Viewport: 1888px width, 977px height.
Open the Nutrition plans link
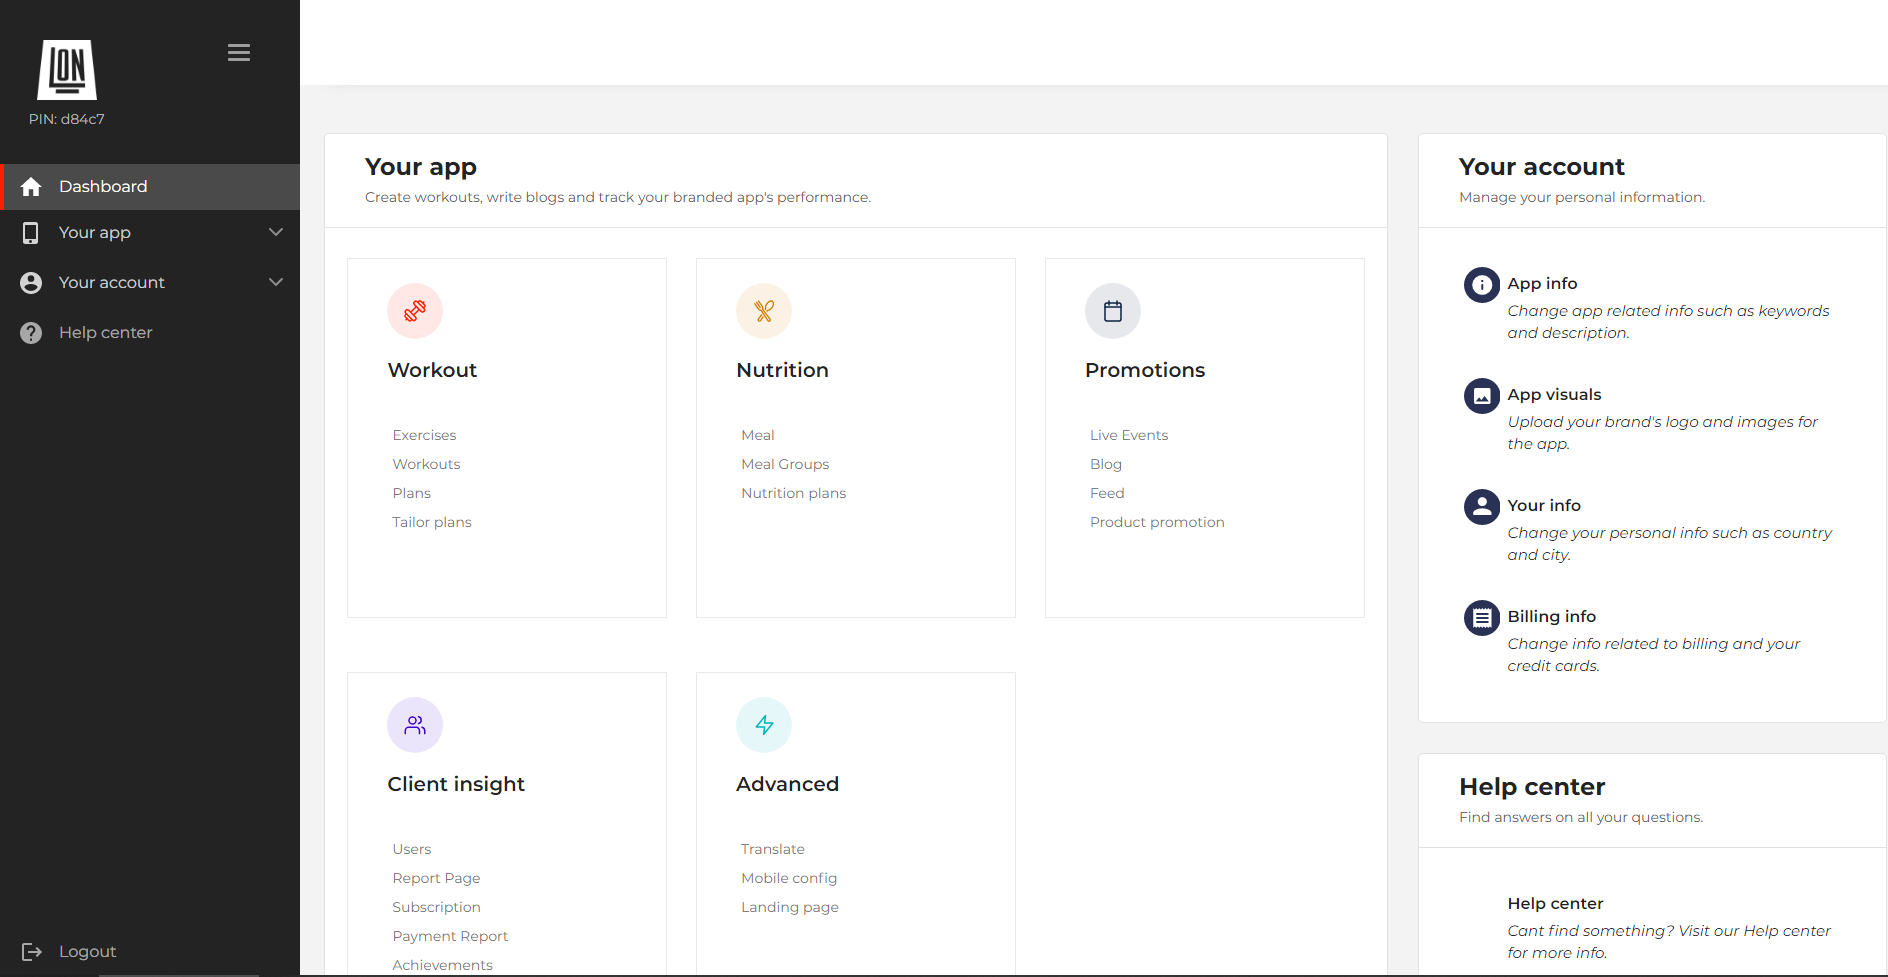pos(793,492)
